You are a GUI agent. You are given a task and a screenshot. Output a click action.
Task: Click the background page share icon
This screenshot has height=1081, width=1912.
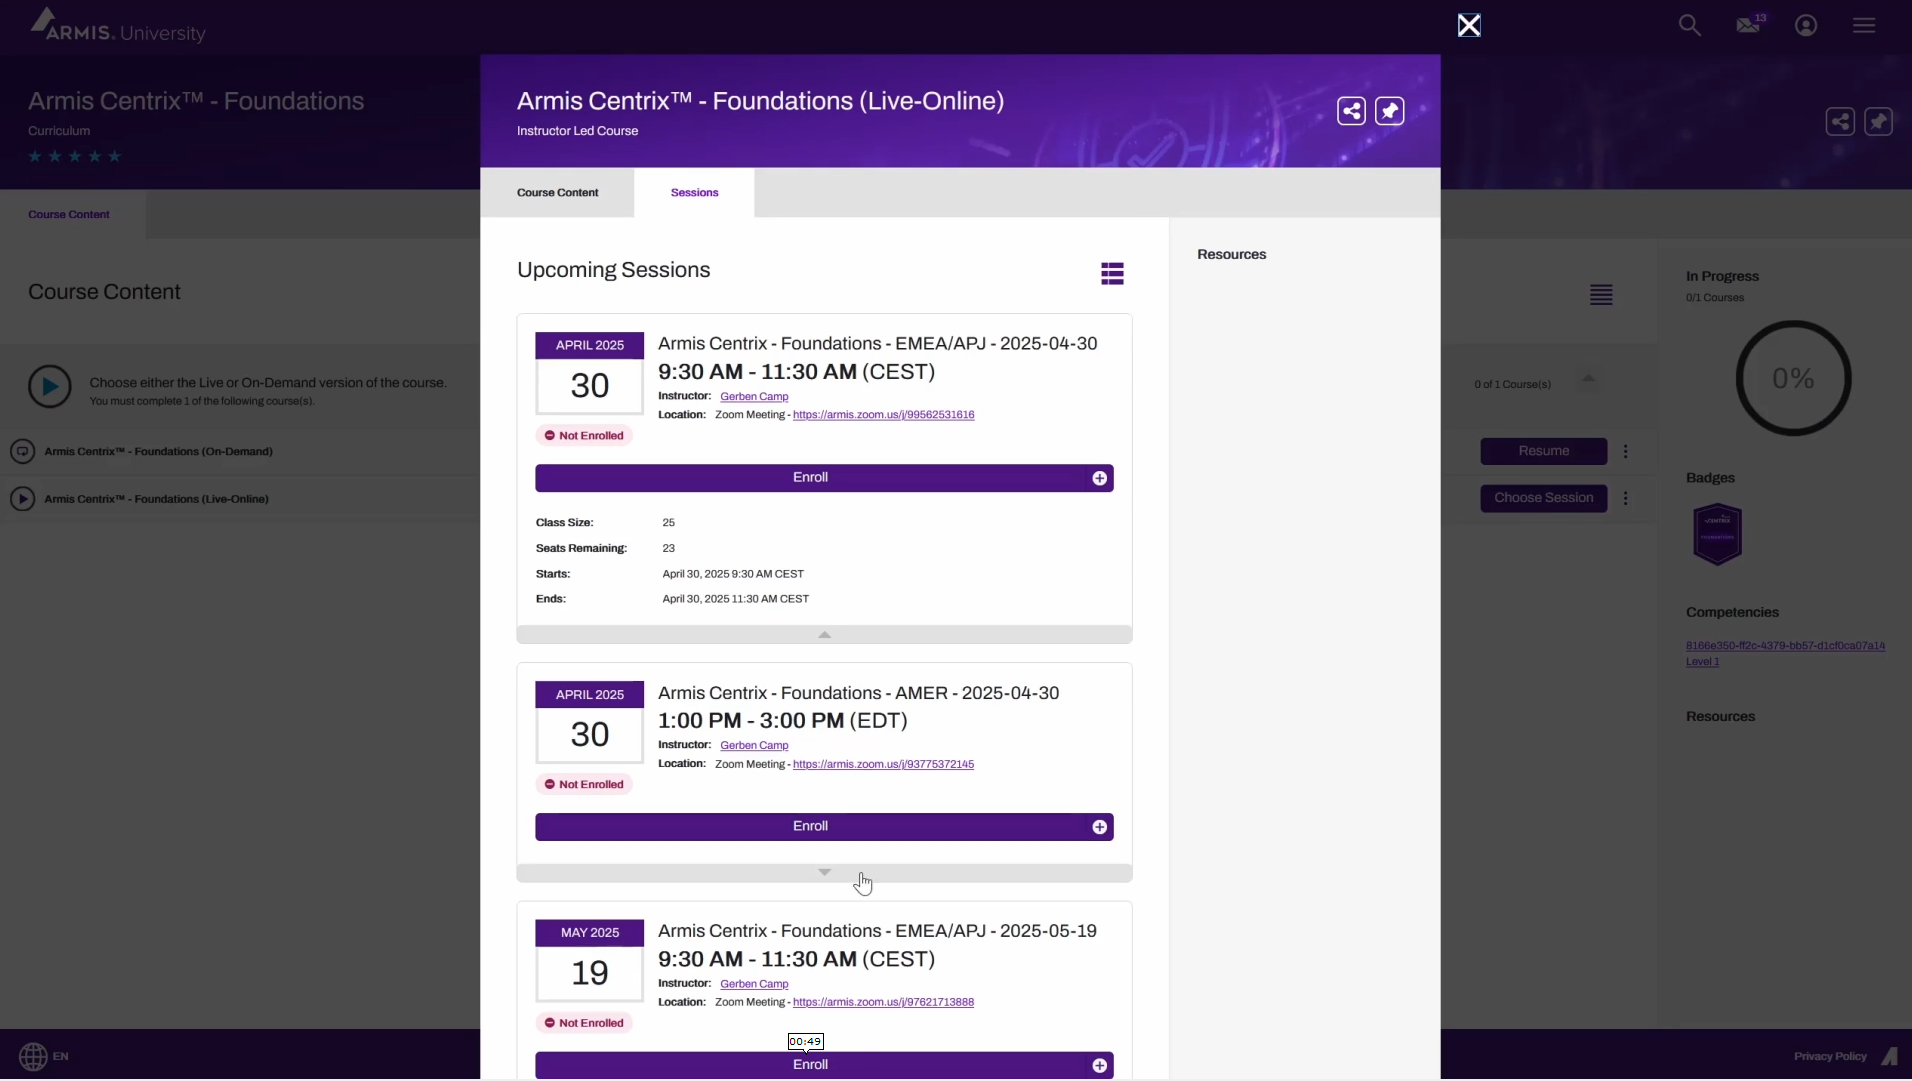1840,122
